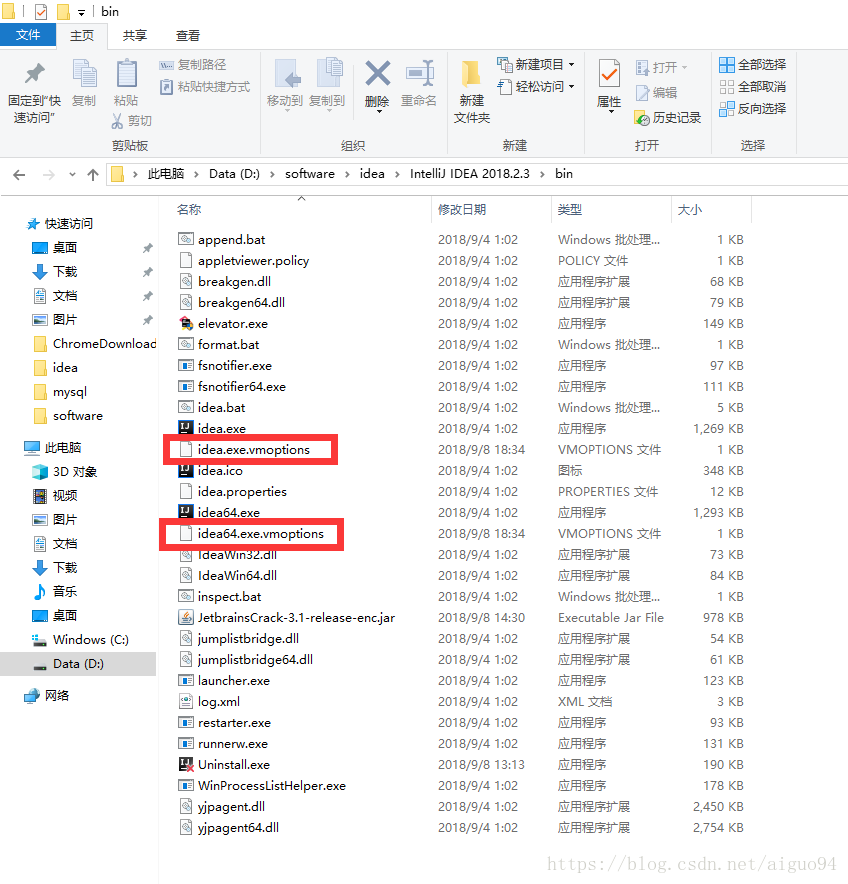
Task: Select file yjpagent64.dll
Action: (238, 828)
